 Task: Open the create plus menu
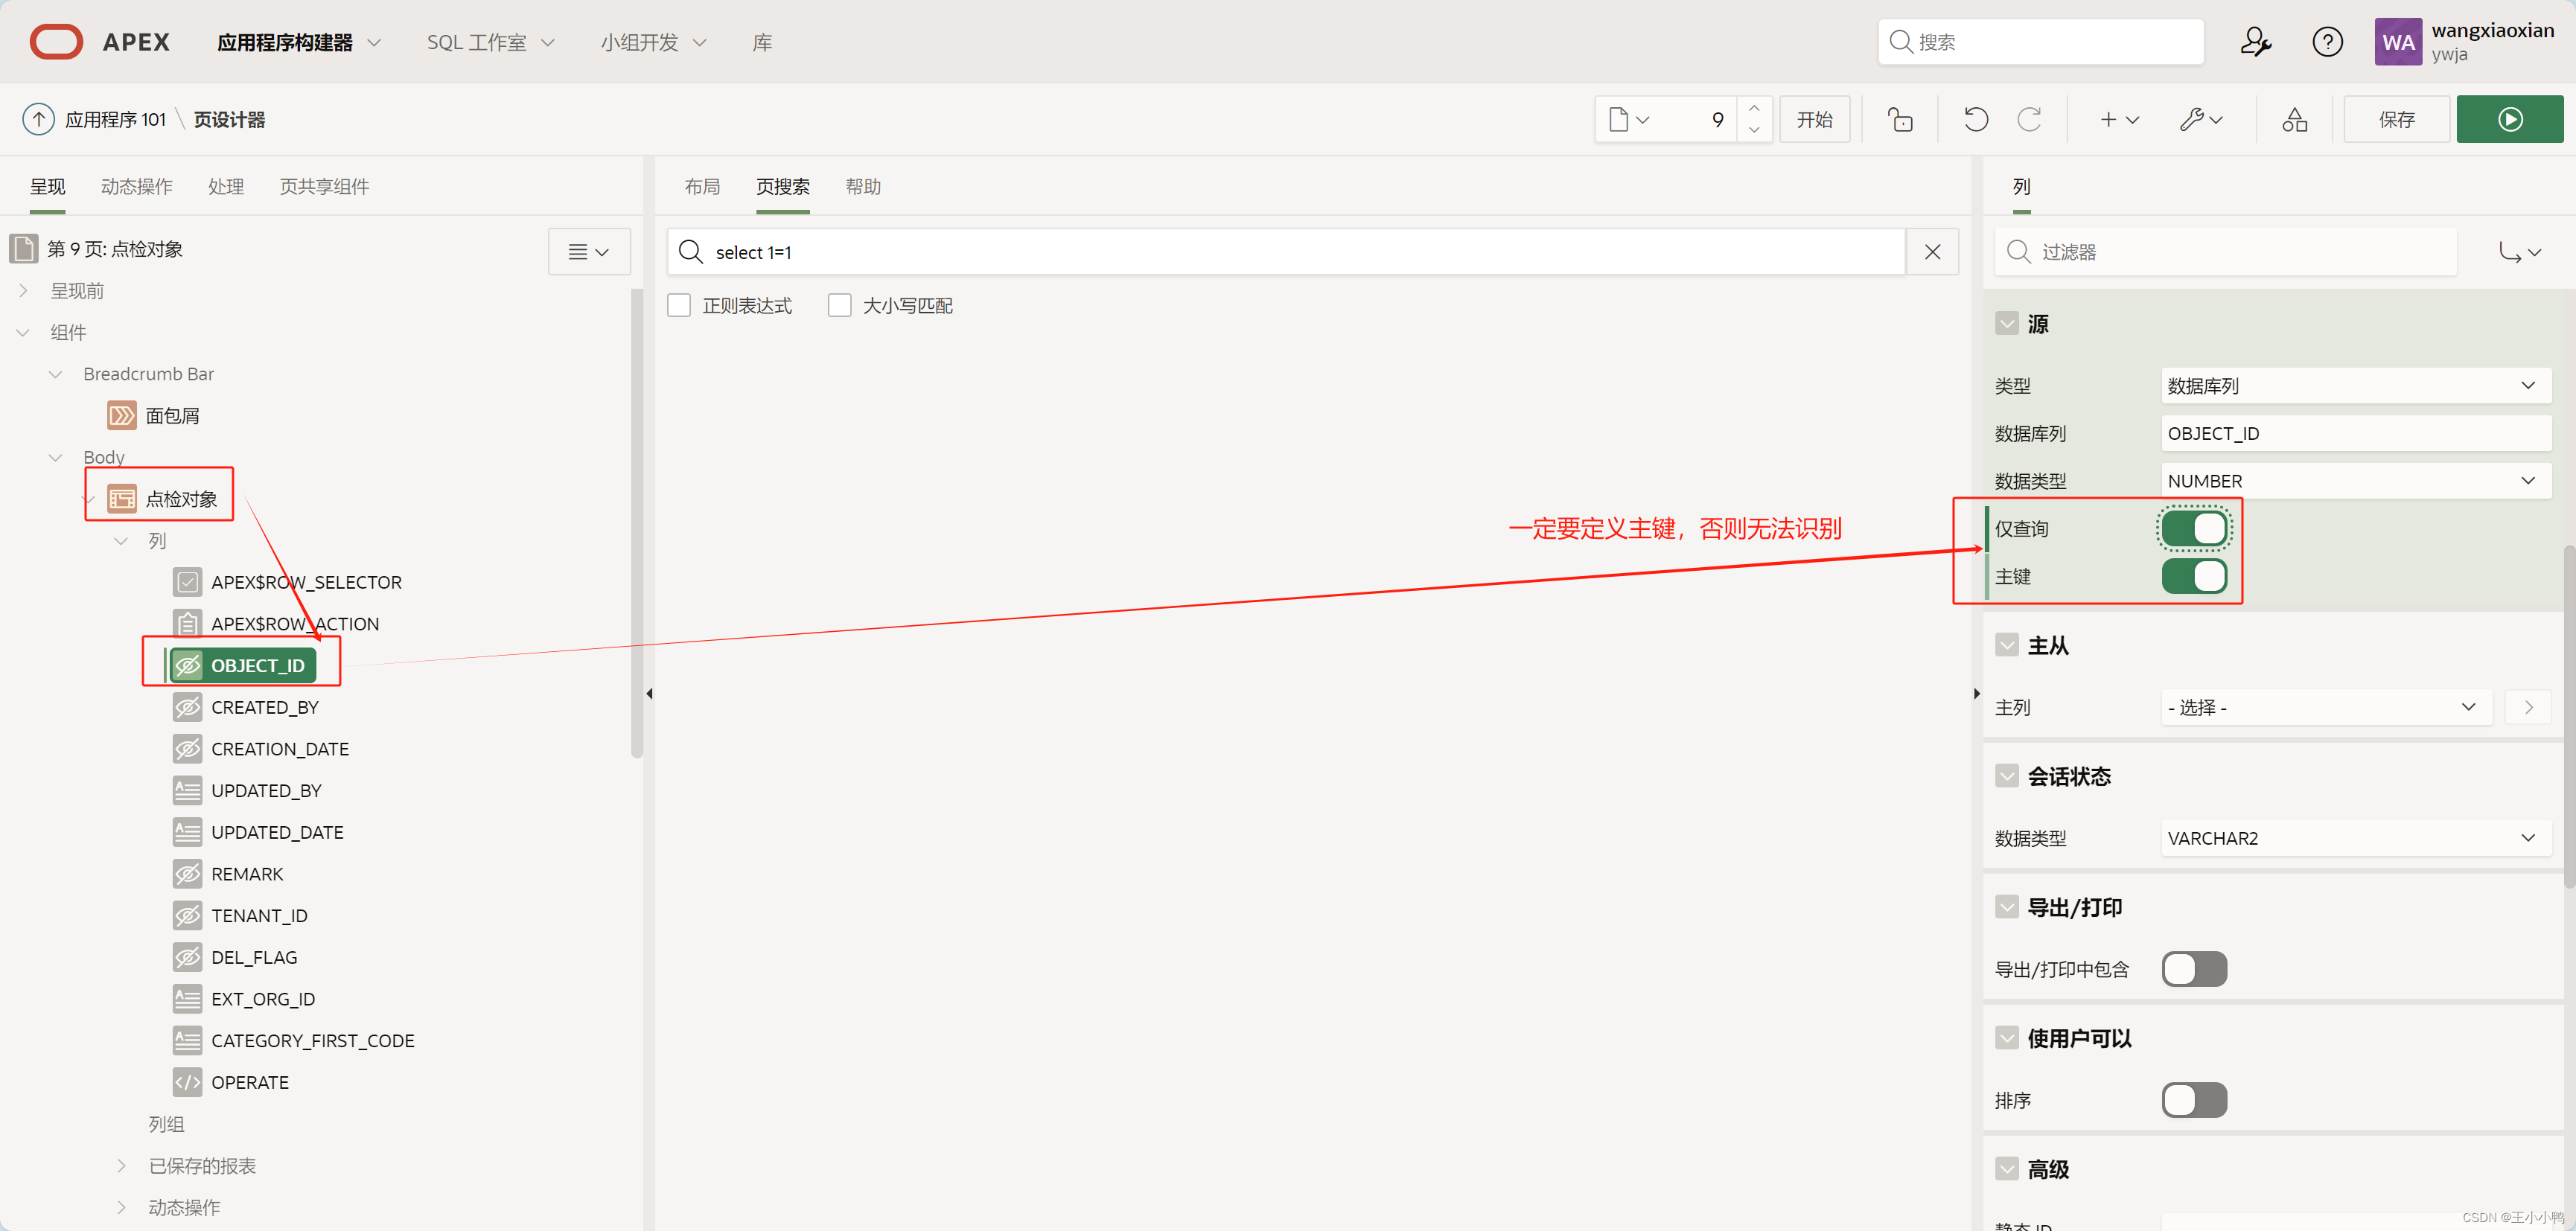pyautogui.click(x=2118, y=119)
